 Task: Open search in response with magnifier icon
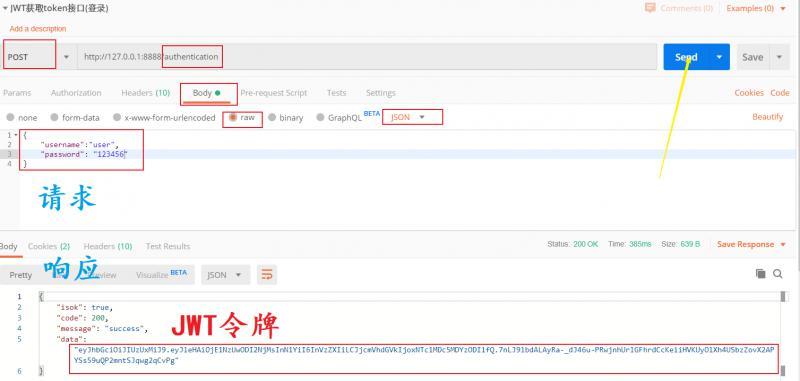pyautogui.click(x=778, y=274)
